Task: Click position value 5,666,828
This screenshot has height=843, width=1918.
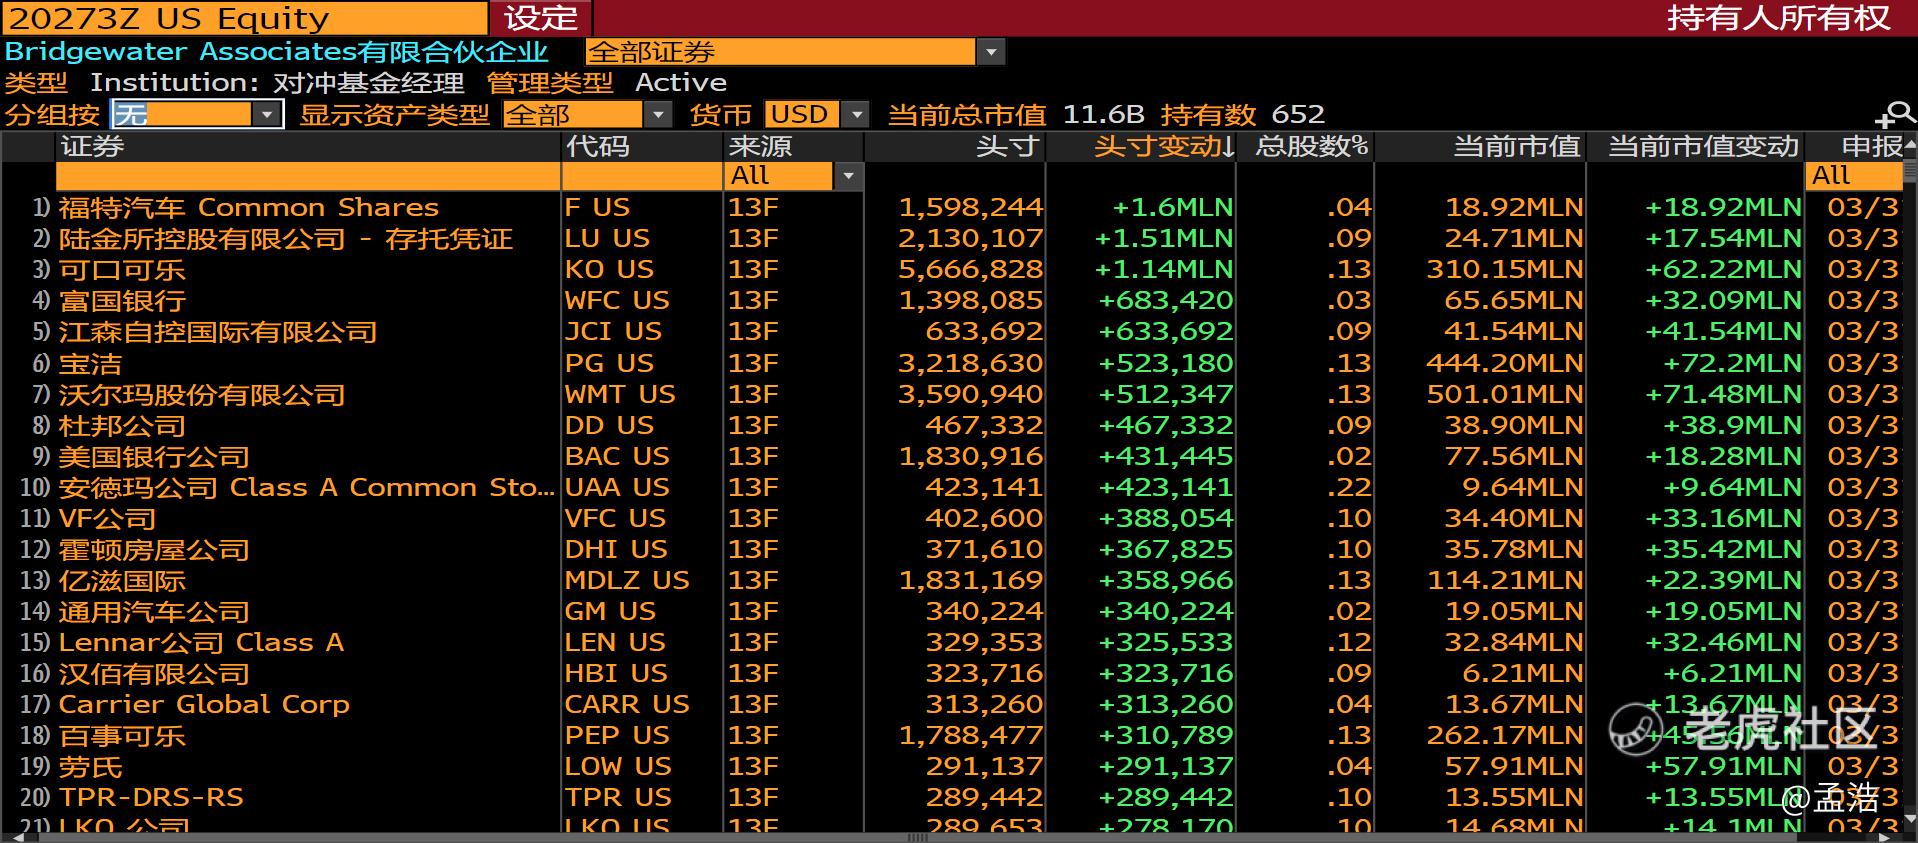Action: pyautogui.click(x=970, y=269)
